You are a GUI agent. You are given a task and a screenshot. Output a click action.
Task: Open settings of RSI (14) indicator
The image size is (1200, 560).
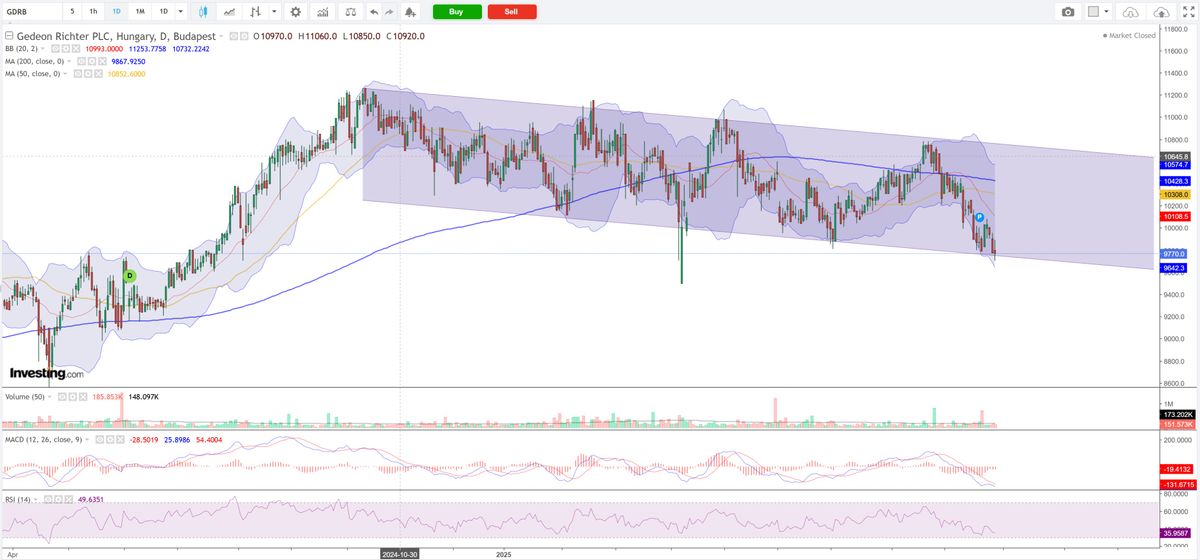point(58,500)
